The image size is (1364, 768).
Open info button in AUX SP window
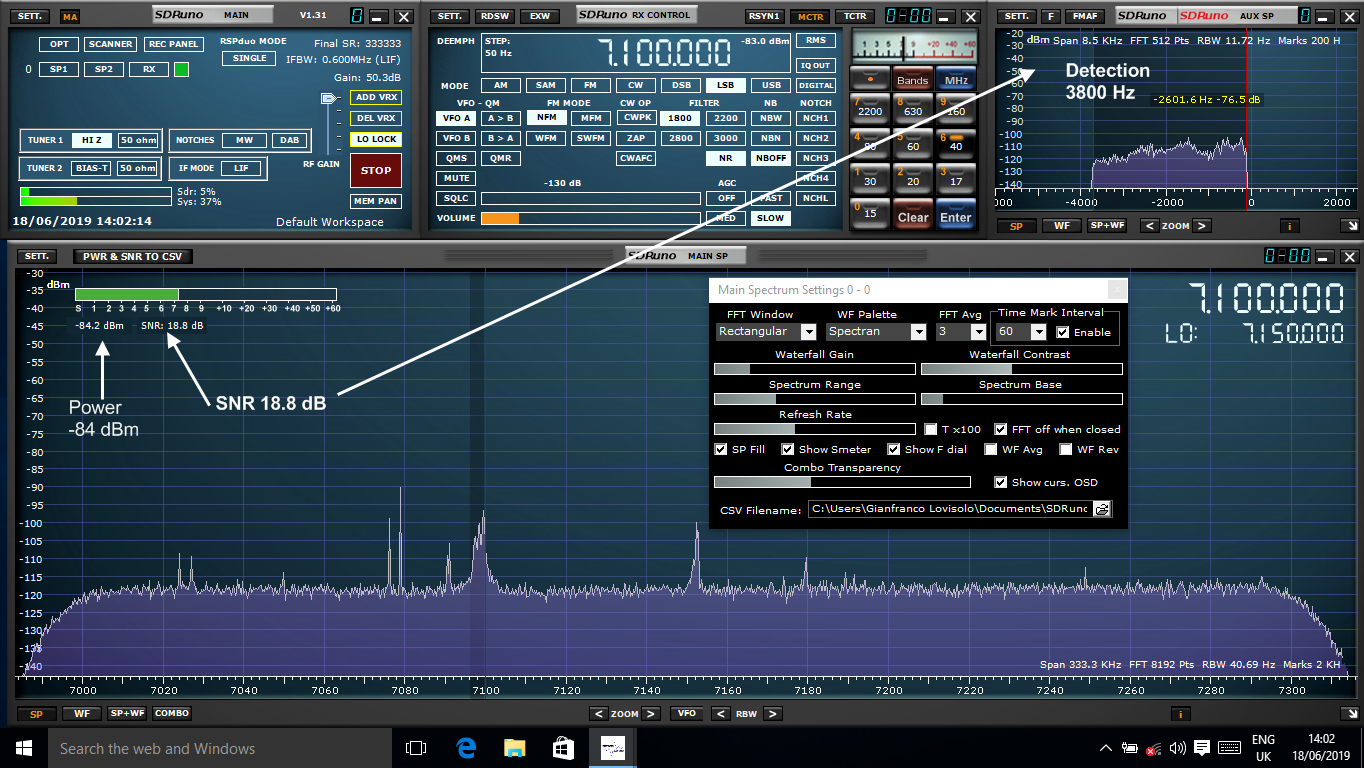[1289, 226]
